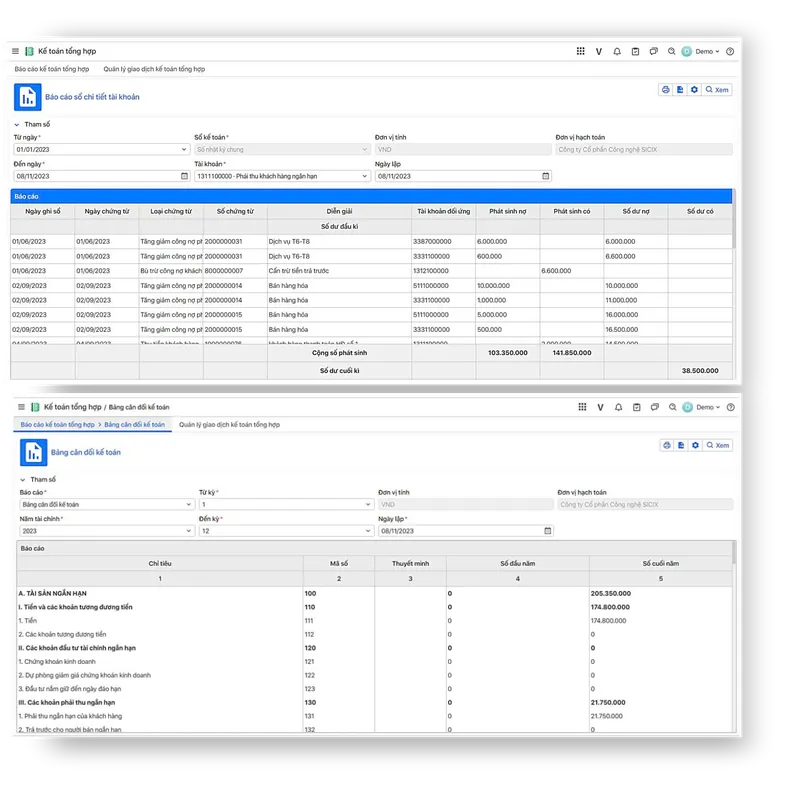Screen dimensions: 800x786
Task: Open settings gear for the balance sheet report
Action: 695,445
